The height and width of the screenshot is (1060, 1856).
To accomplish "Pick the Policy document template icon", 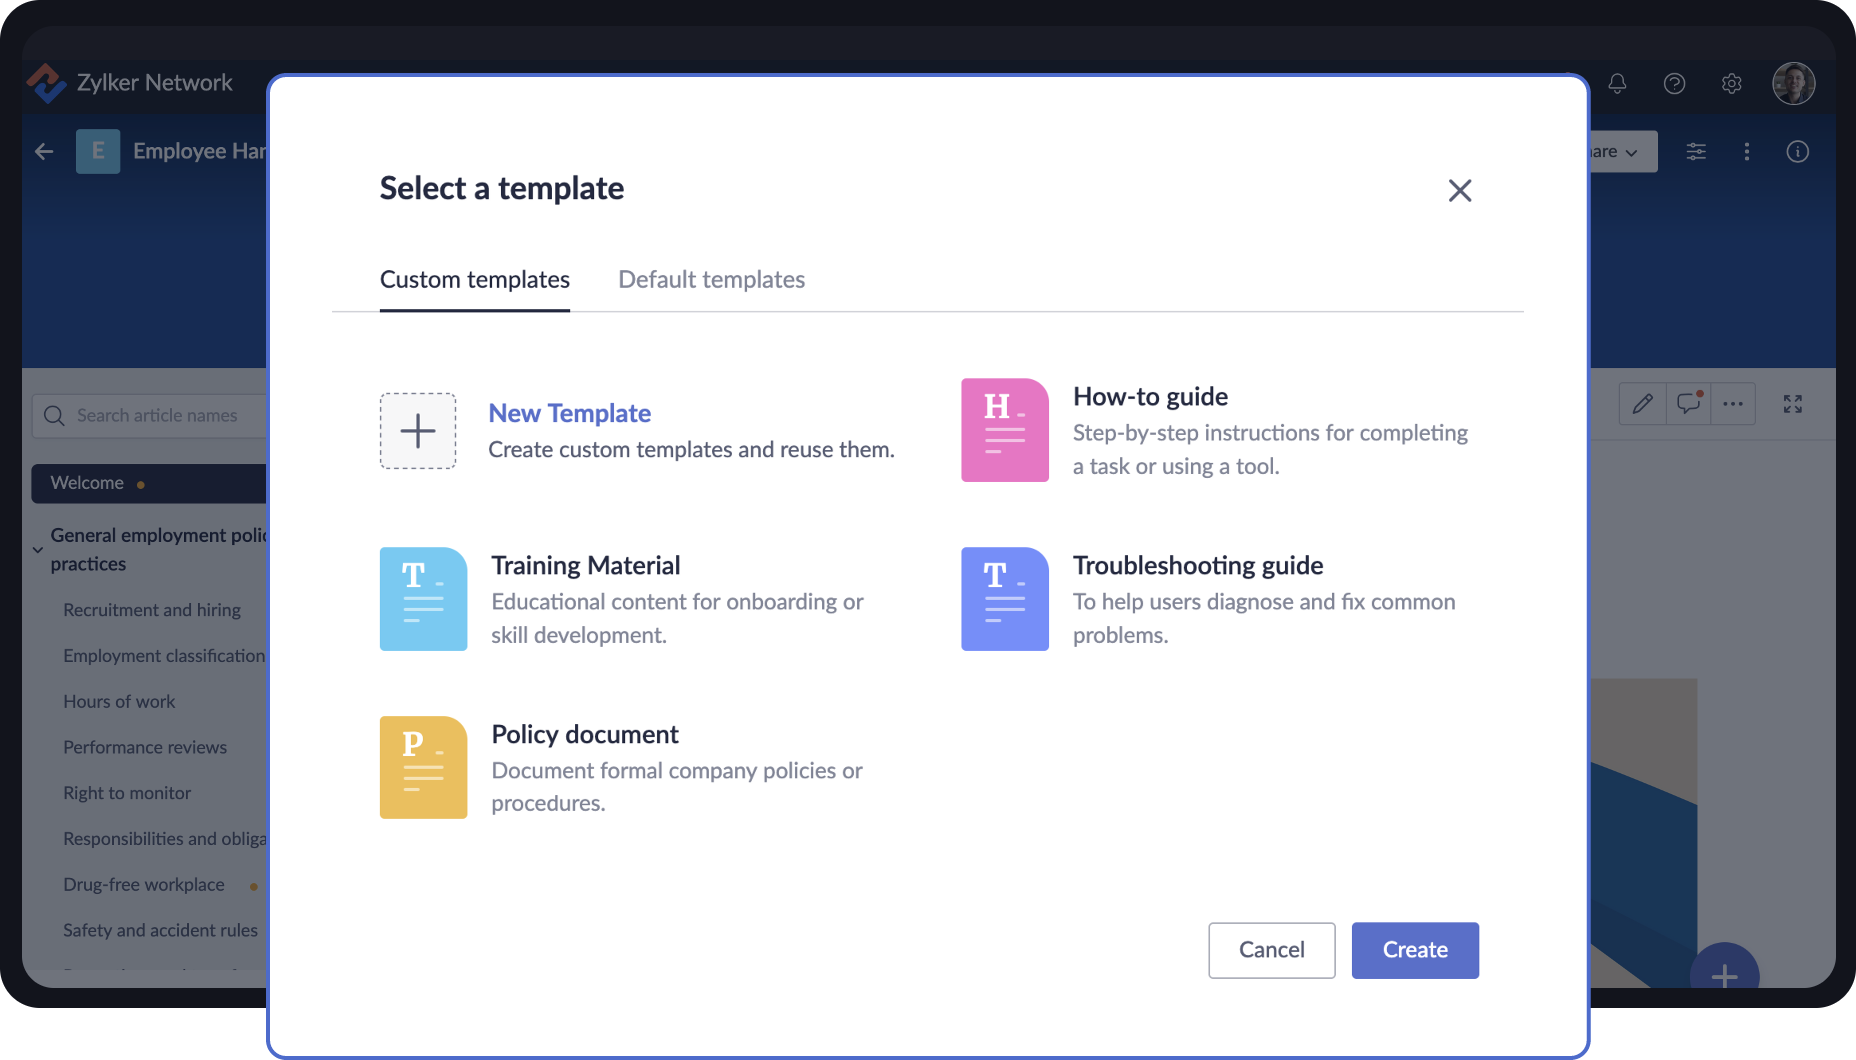I will 423,768.
